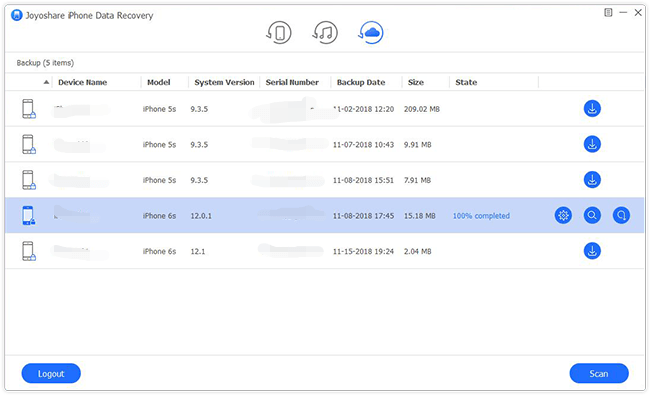Download the 2.04 MB backup
This screenshot has width=650, height=395.
click(x=592, y=251)
